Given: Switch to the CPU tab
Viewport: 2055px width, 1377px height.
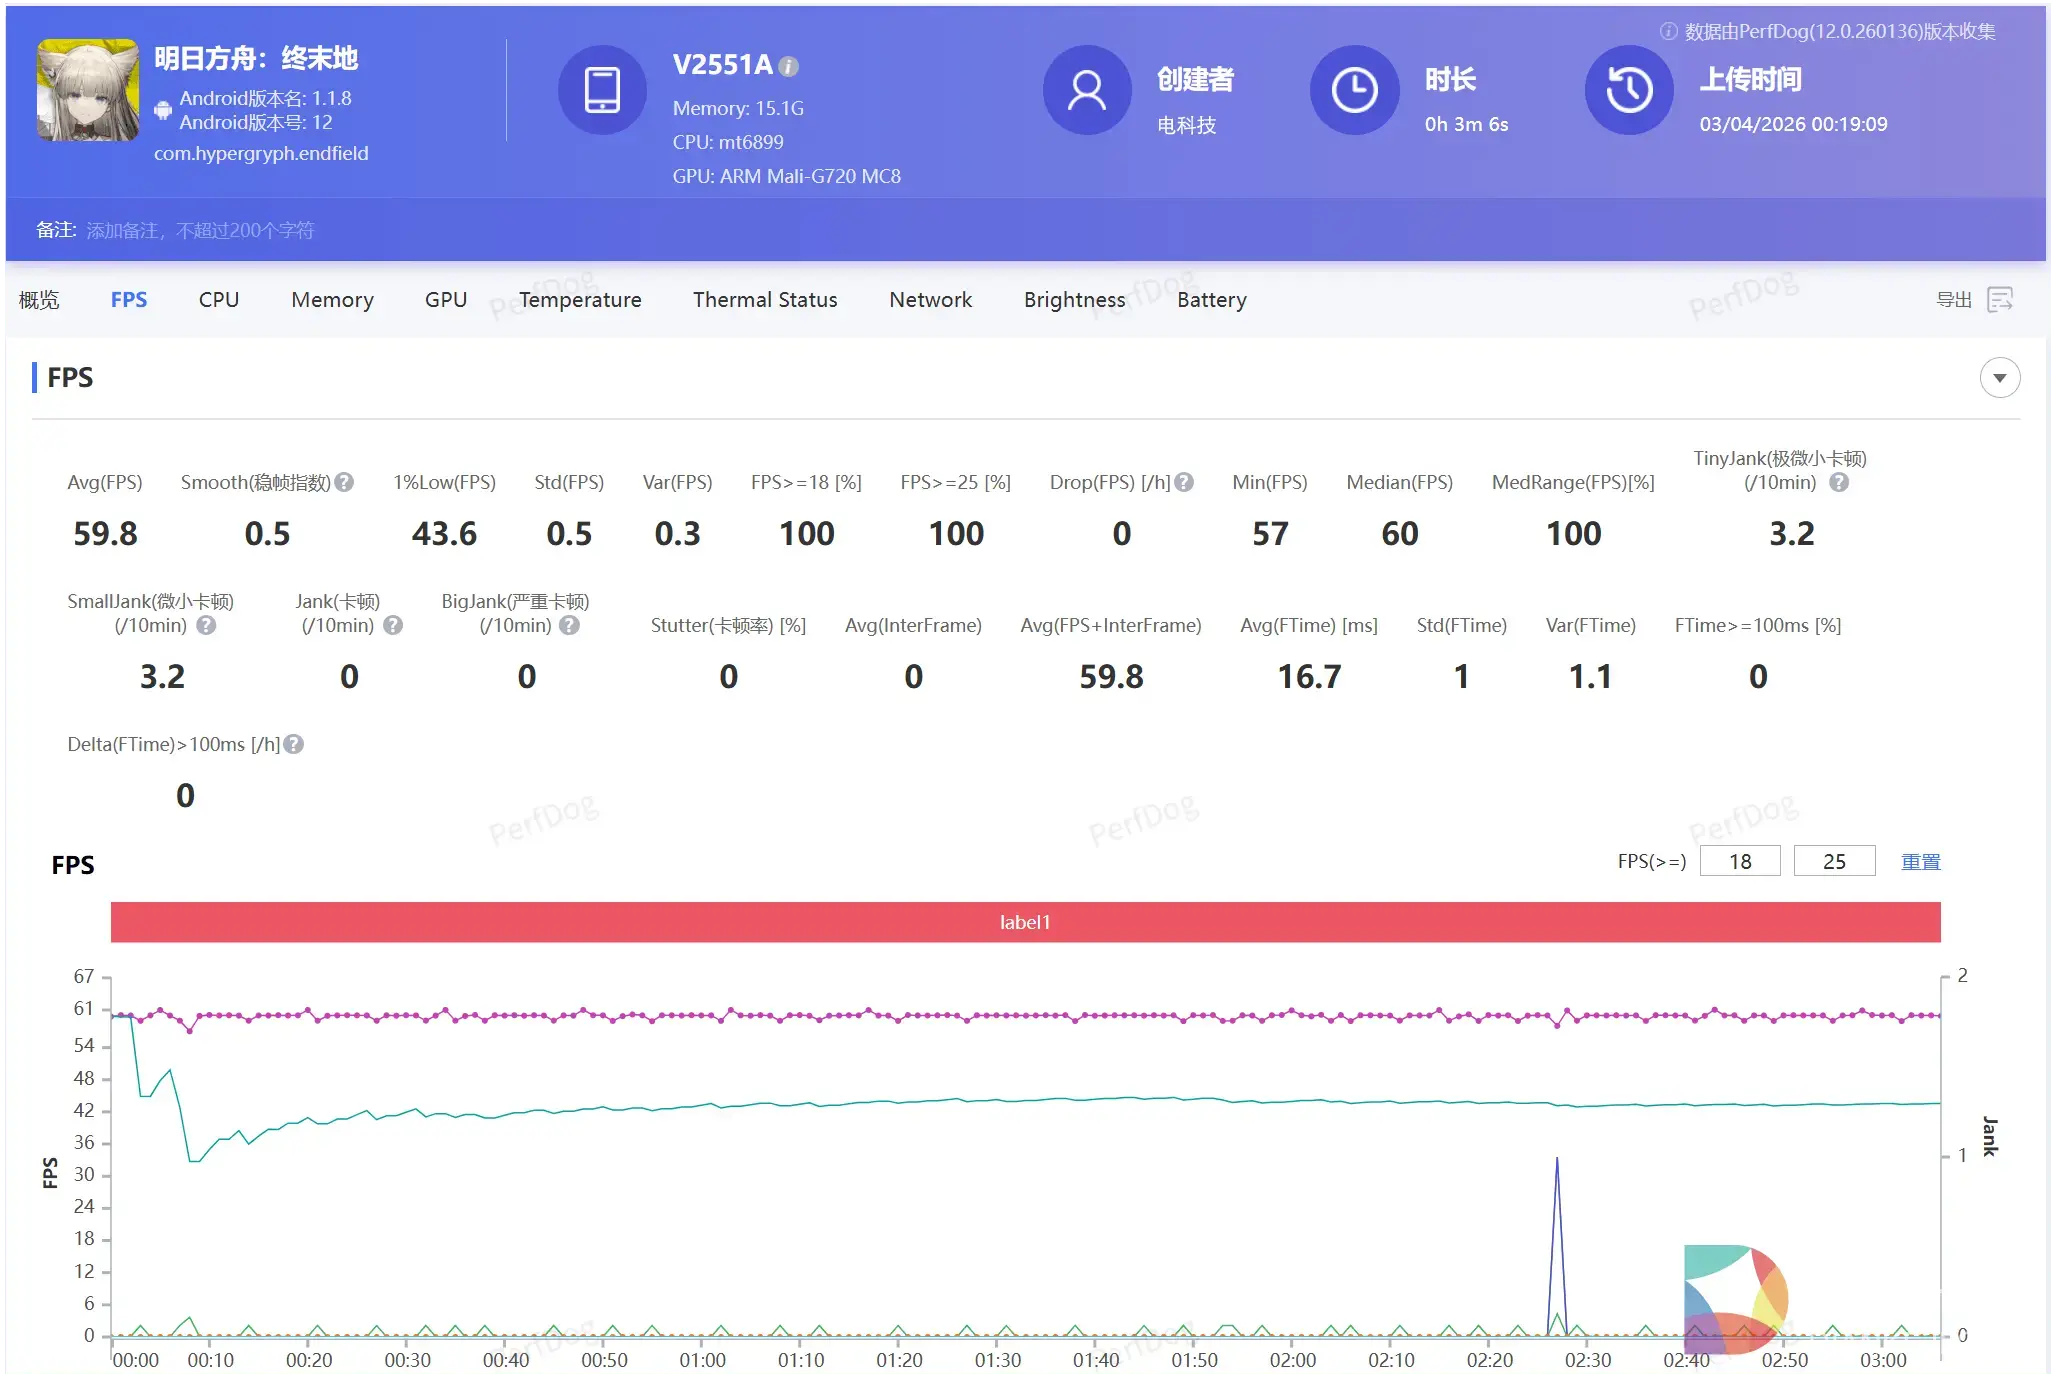Looking at the screenshot, I should [218, 300].
